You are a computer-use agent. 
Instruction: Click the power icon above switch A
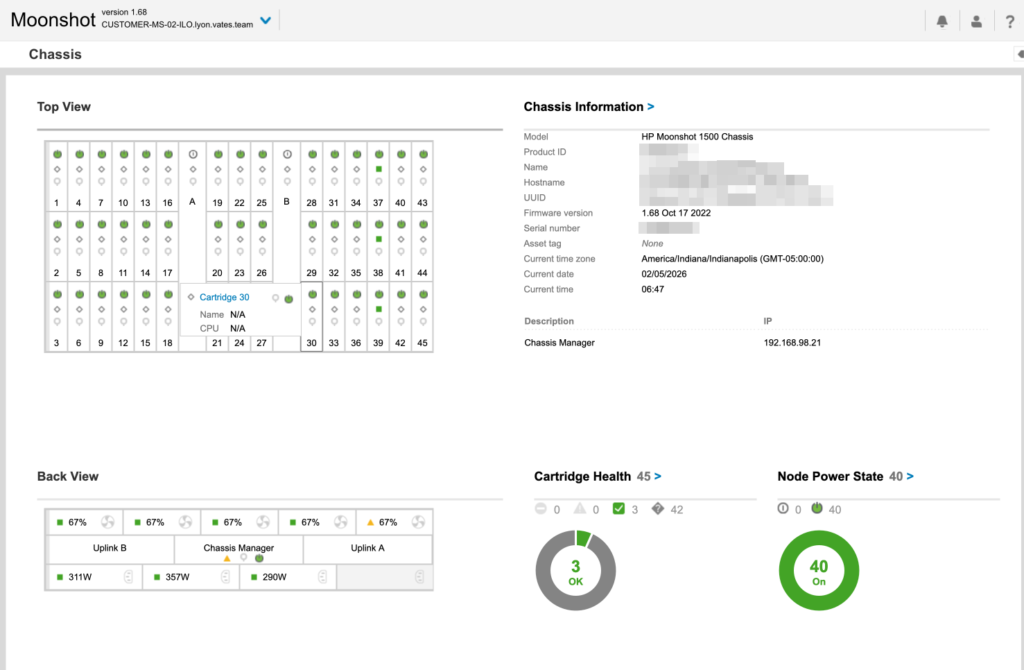pyautogui.click(x=193, y=154)
